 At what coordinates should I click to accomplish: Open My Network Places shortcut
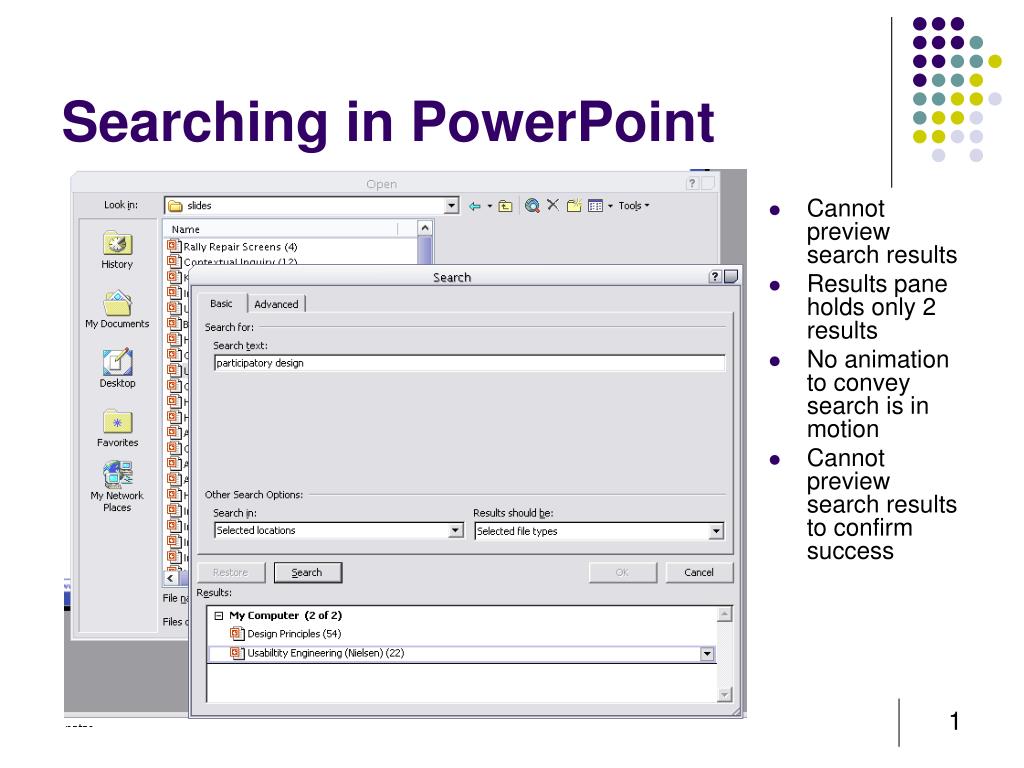(x=117, y=487)
